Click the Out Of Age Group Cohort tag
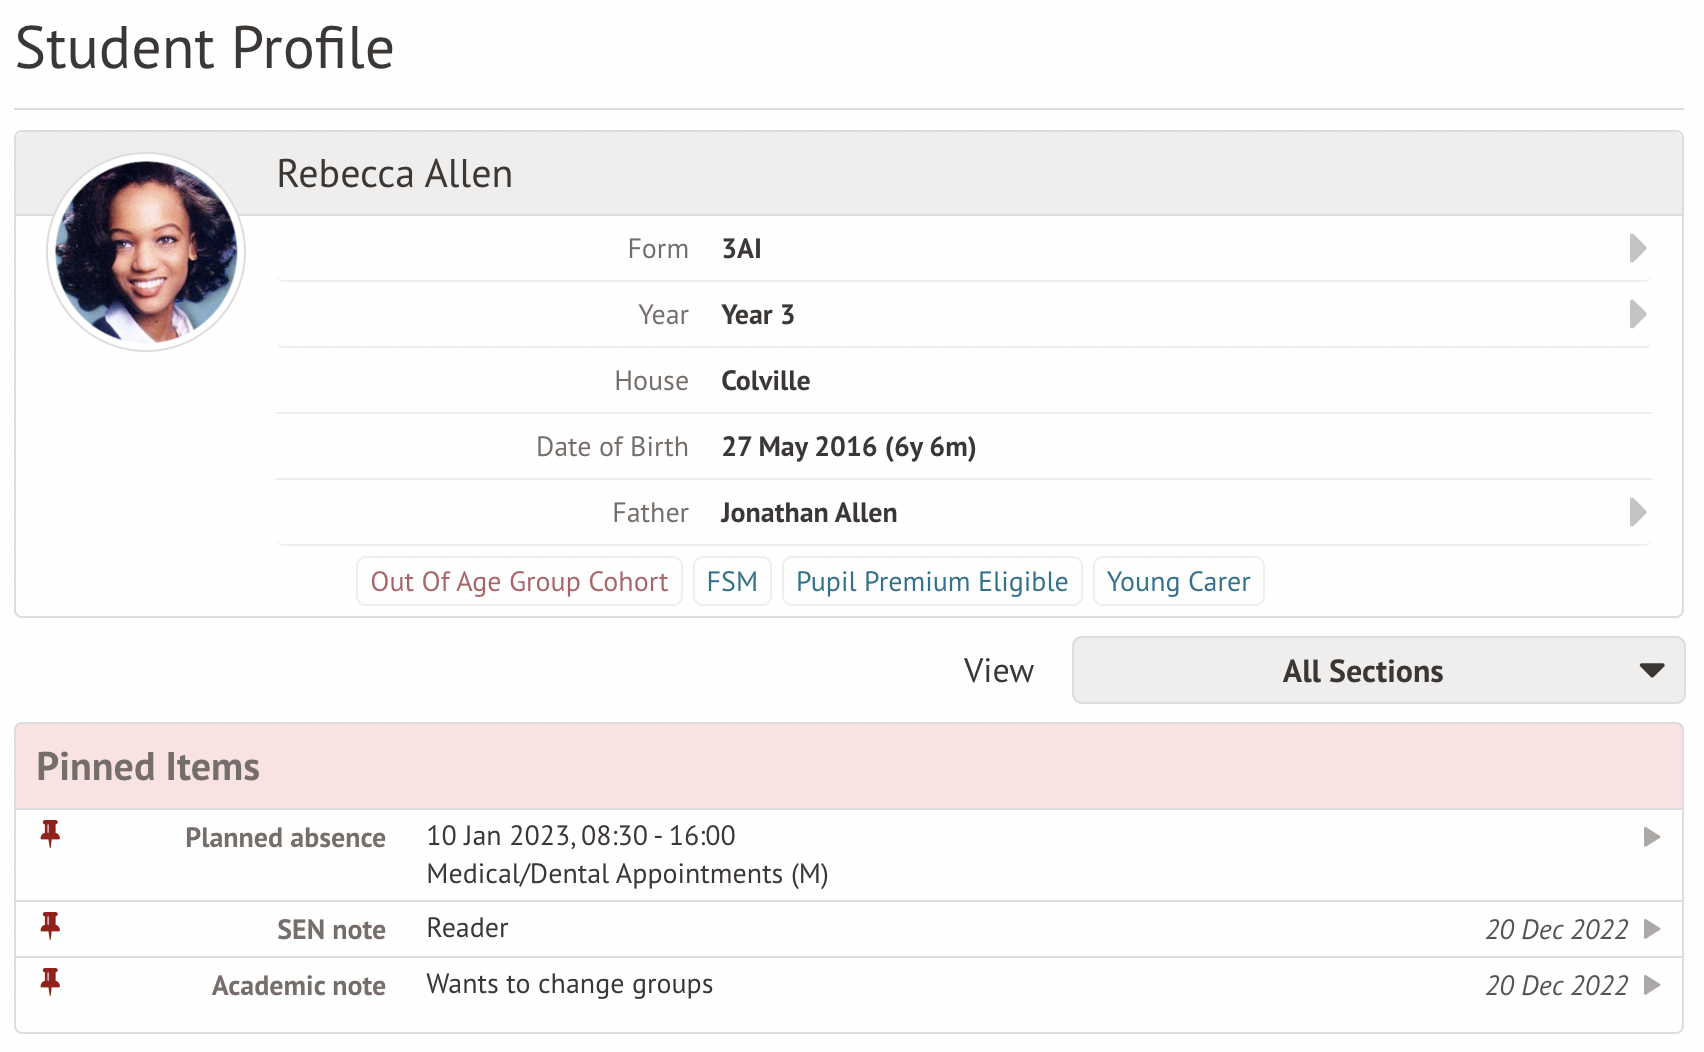Screen dimensions: 1704x1052 click(x=519, y=581)
